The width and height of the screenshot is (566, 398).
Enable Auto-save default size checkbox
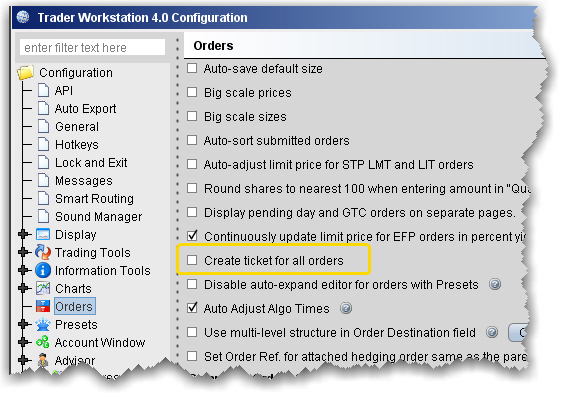(x=192, y=68)
